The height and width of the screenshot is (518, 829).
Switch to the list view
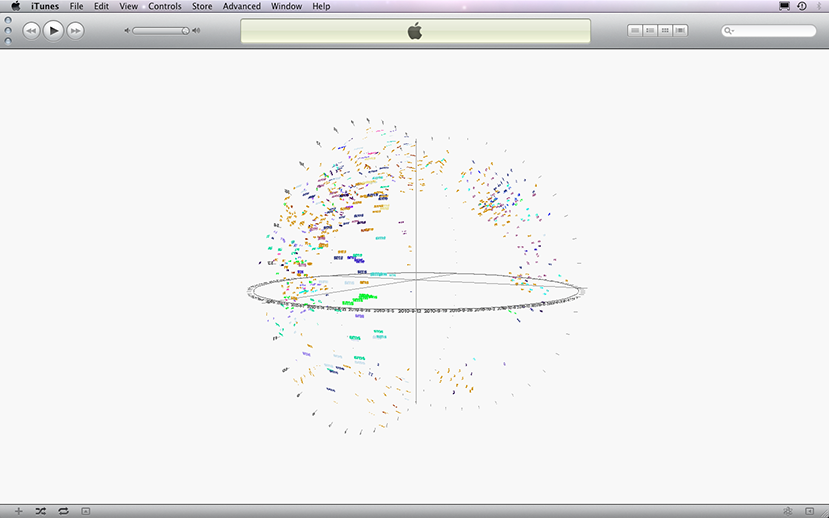point(635,31)
